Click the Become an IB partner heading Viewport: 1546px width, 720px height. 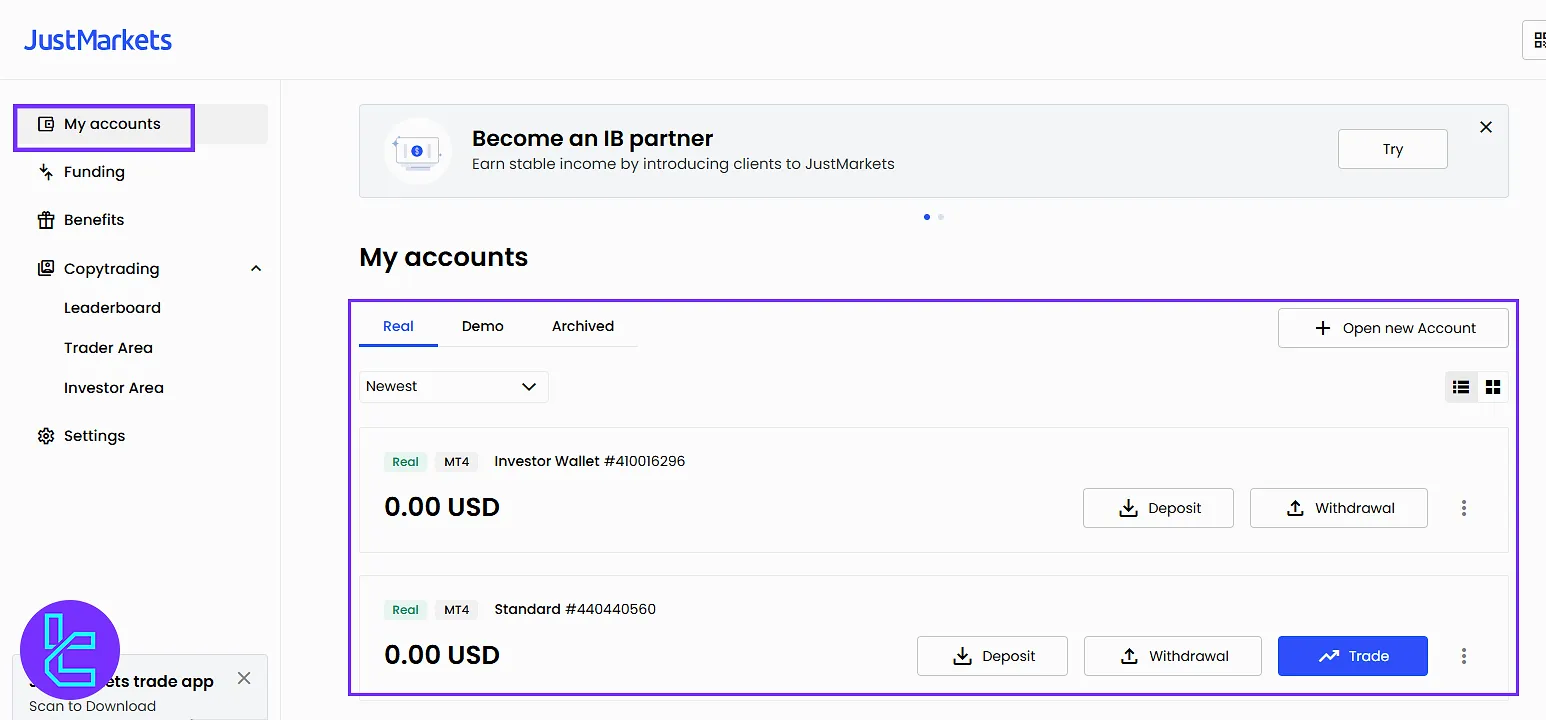pyautogui.click(x=593, y=138)
